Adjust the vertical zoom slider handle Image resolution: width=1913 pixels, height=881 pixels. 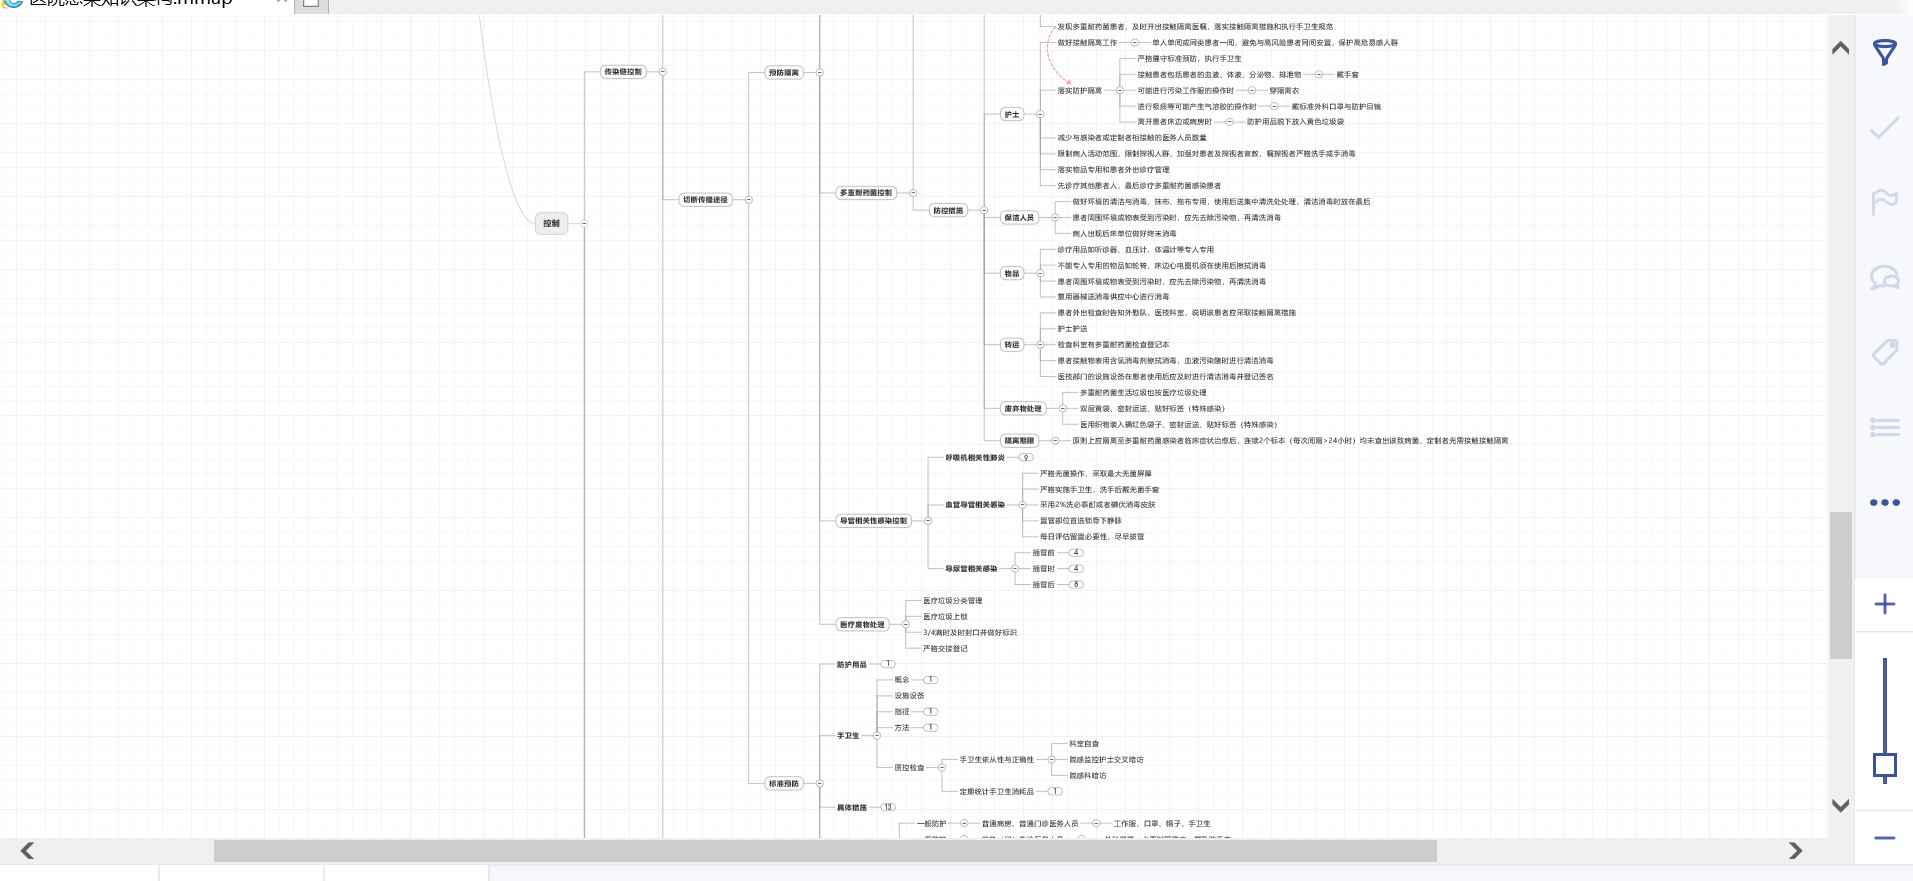[1884, 766]
